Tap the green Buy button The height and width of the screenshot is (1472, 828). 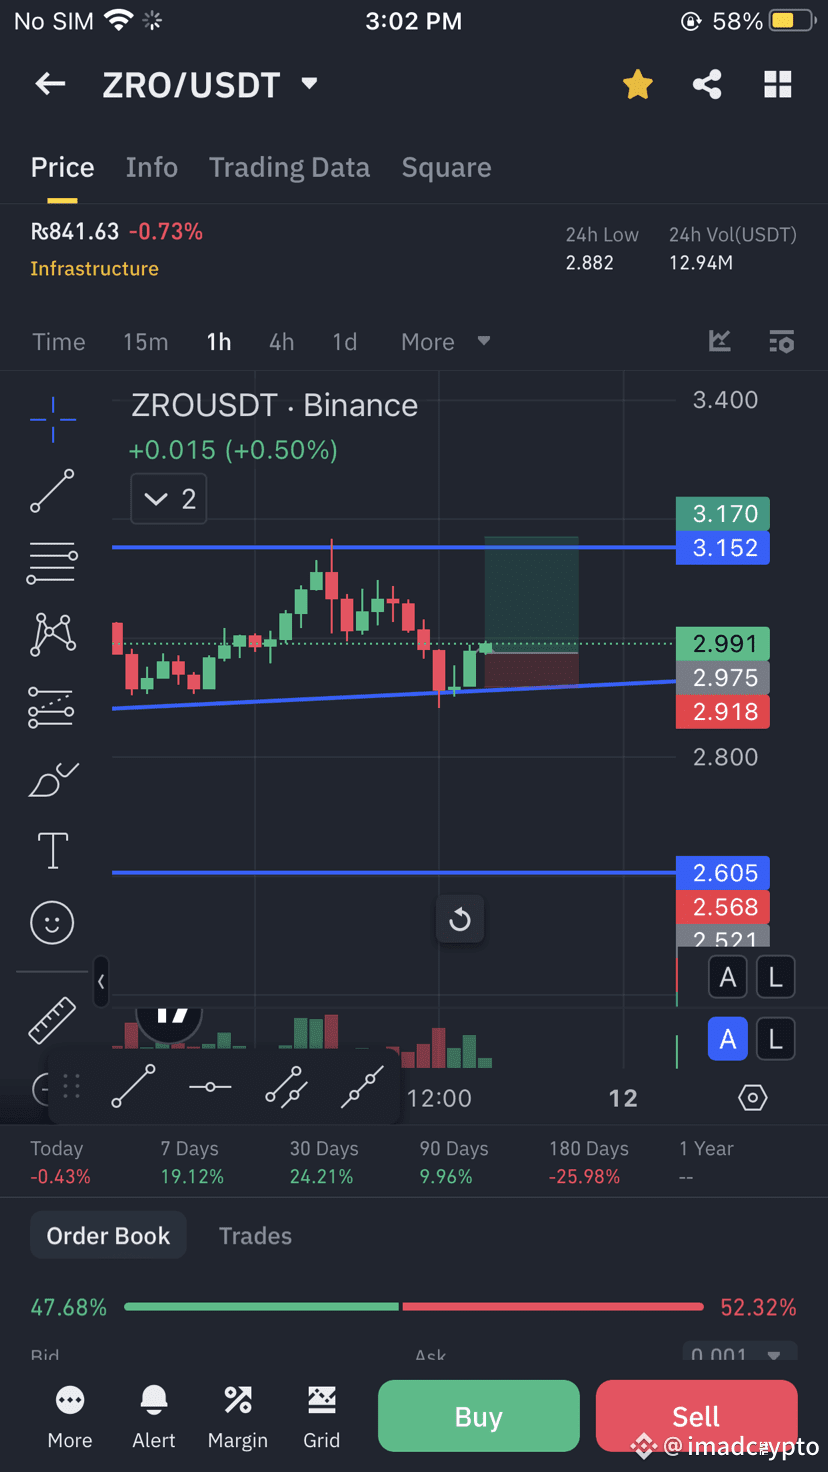[x=479, y=1416]
